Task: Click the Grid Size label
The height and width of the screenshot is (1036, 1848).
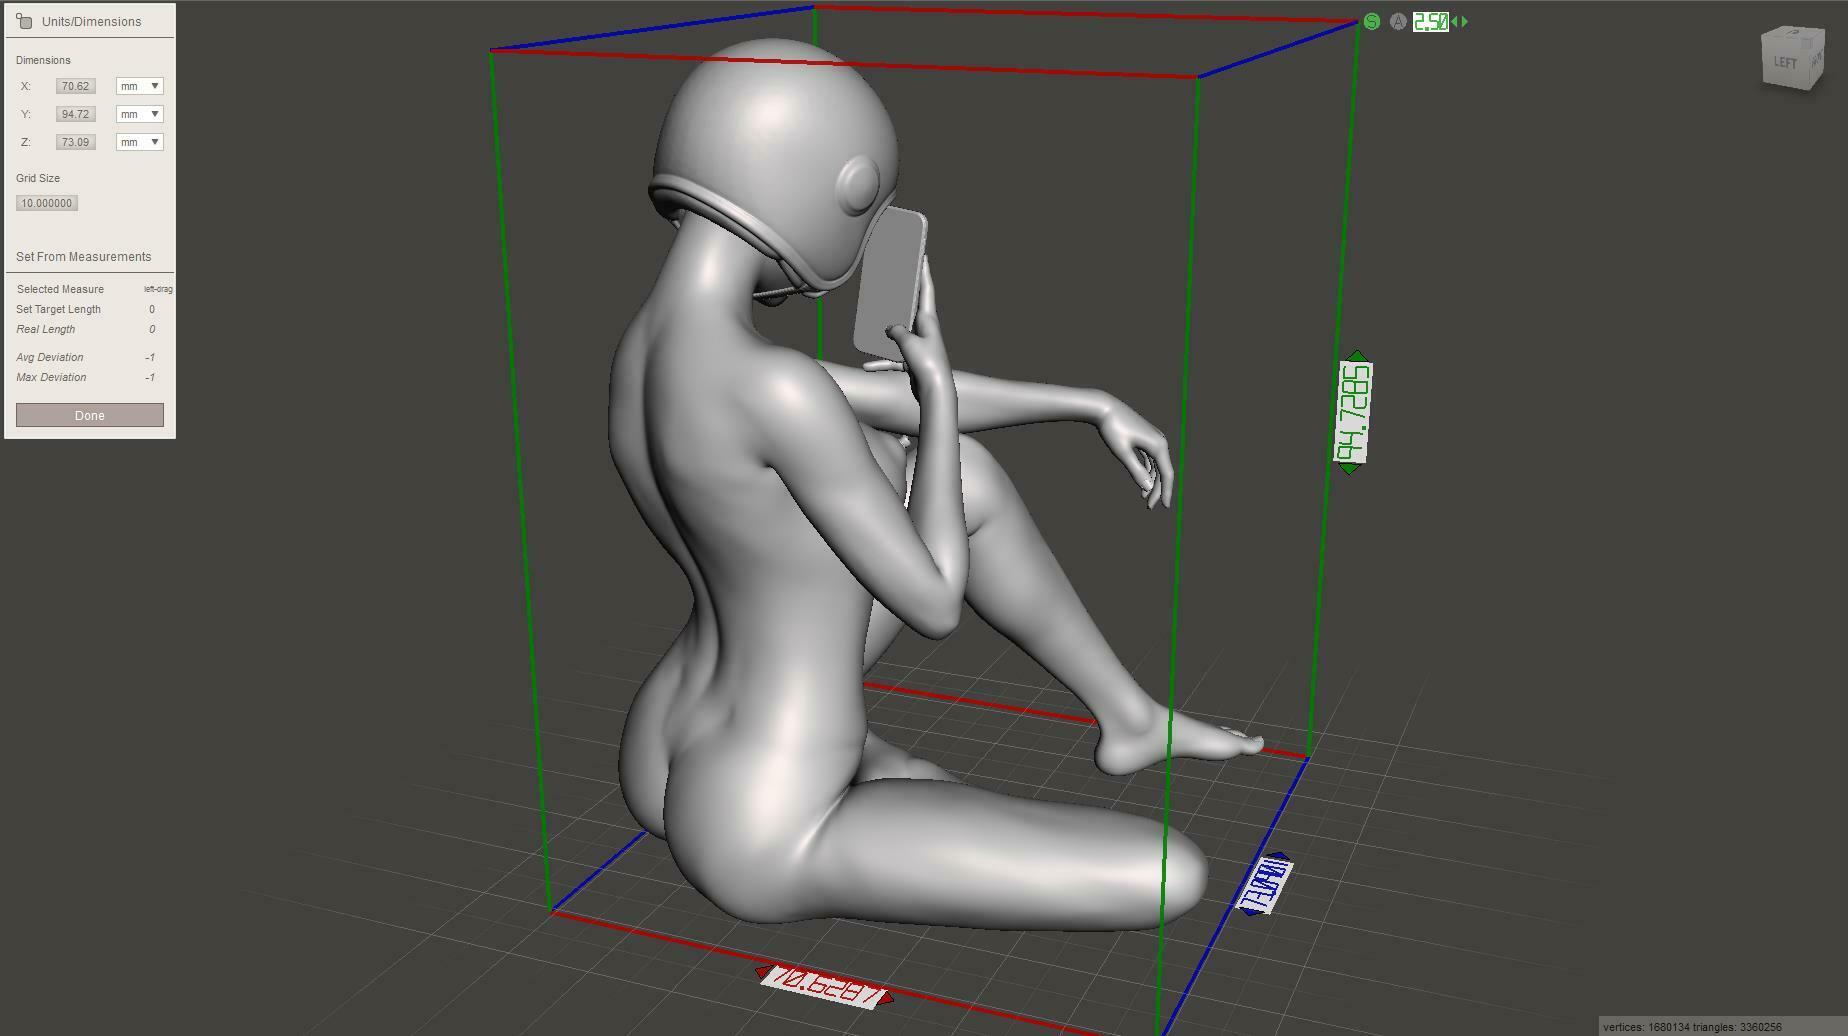Action: click(38, 178)
